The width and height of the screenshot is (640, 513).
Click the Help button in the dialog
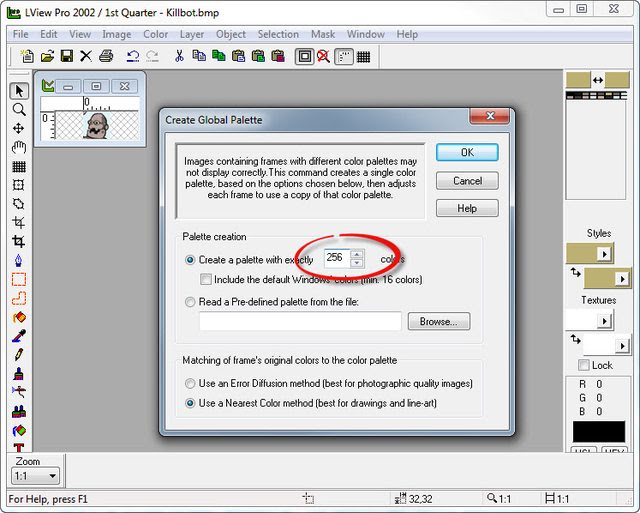[467, 208]
